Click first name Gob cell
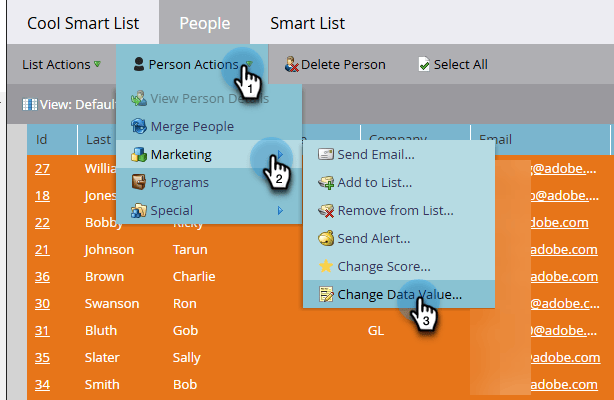Screen dimensions: 614x400 point(186,331)
